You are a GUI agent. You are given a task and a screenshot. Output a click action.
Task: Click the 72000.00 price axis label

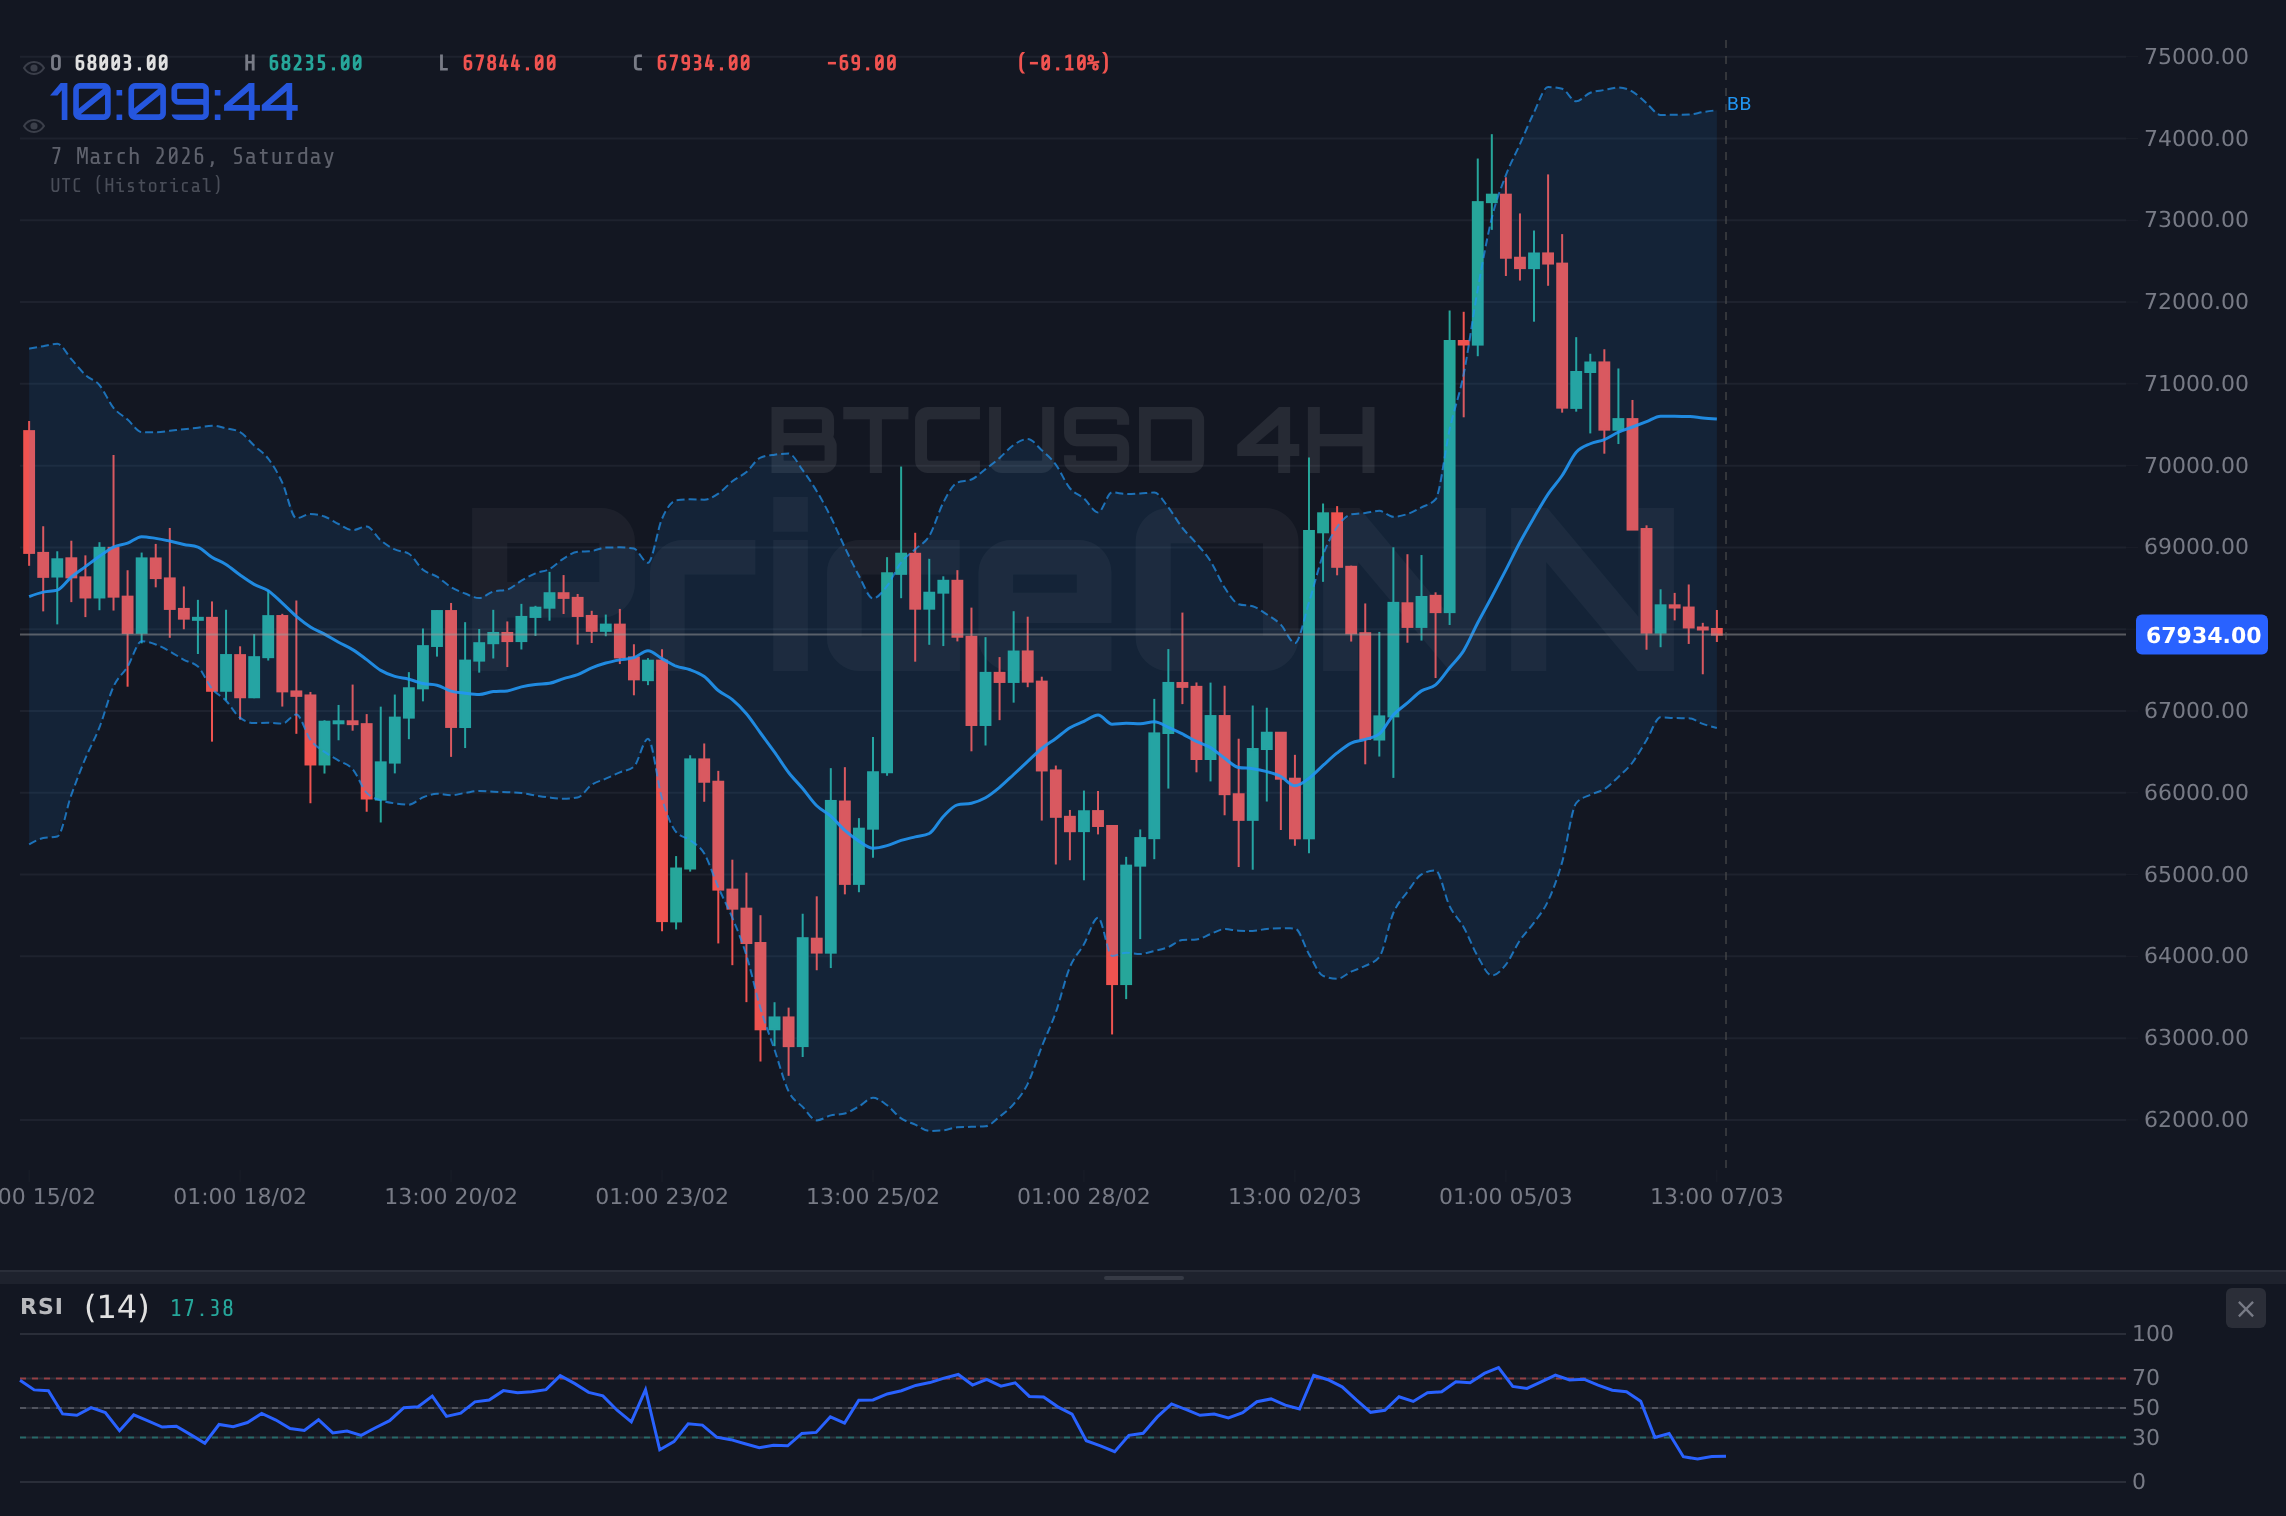(2196, 301)
